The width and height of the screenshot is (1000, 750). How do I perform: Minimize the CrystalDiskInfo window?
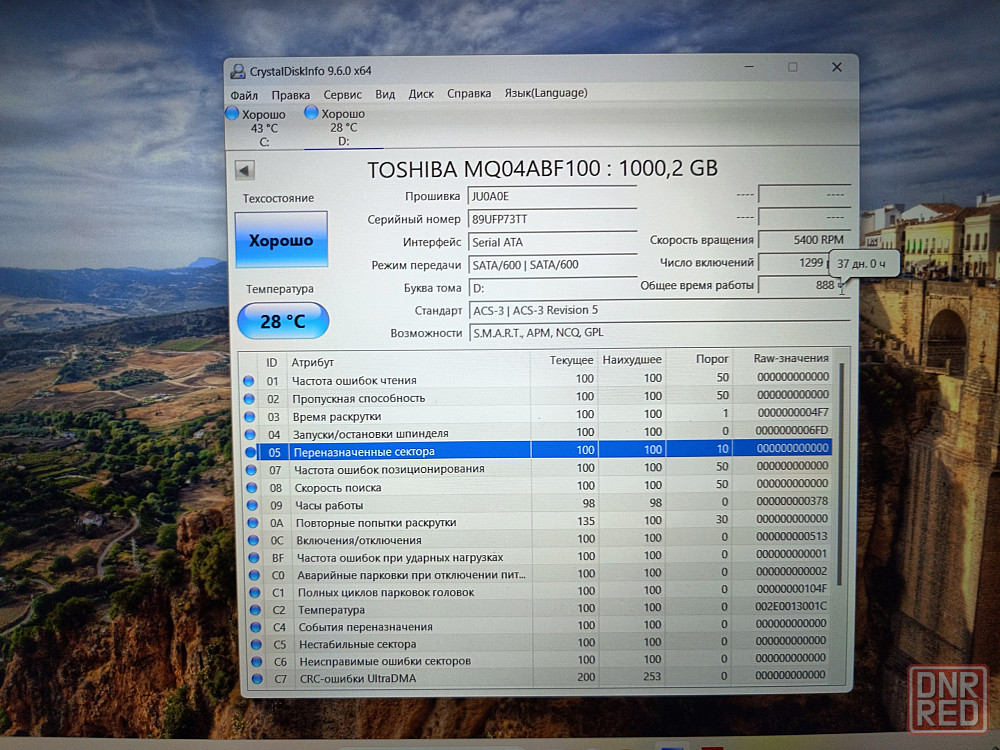749,66
